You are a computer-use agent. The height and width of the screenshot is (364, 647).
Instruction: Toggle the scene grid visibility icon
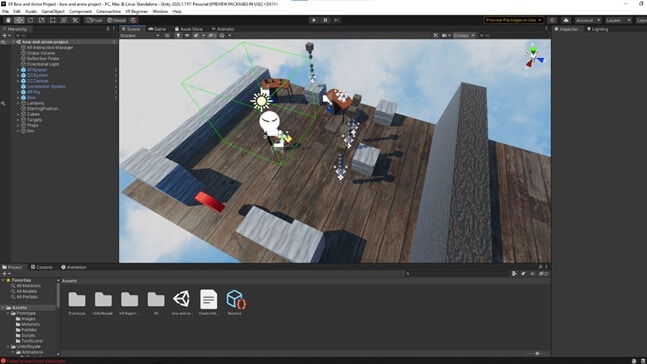tap(223, 35)
